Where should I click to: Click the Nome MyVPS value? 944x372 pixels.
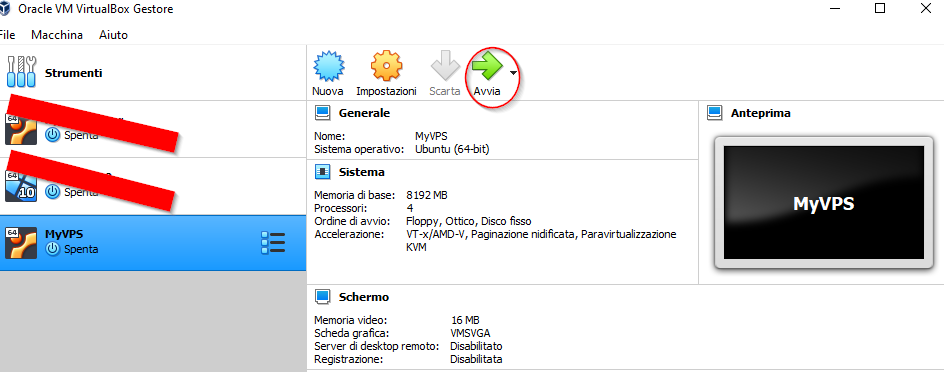click(431, 136)
